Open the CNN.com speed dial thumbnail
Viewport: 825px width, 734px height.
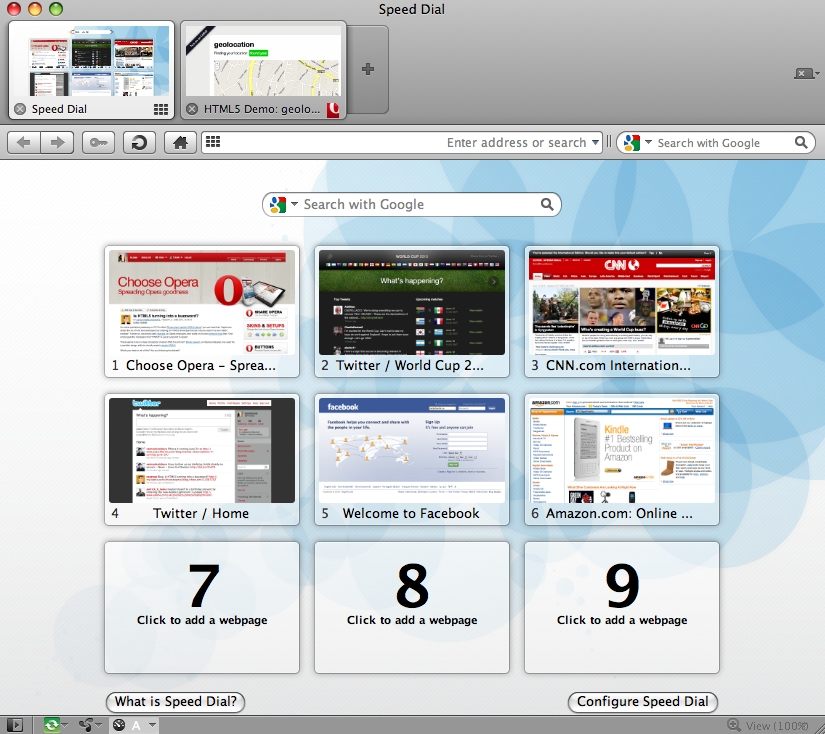621,303
